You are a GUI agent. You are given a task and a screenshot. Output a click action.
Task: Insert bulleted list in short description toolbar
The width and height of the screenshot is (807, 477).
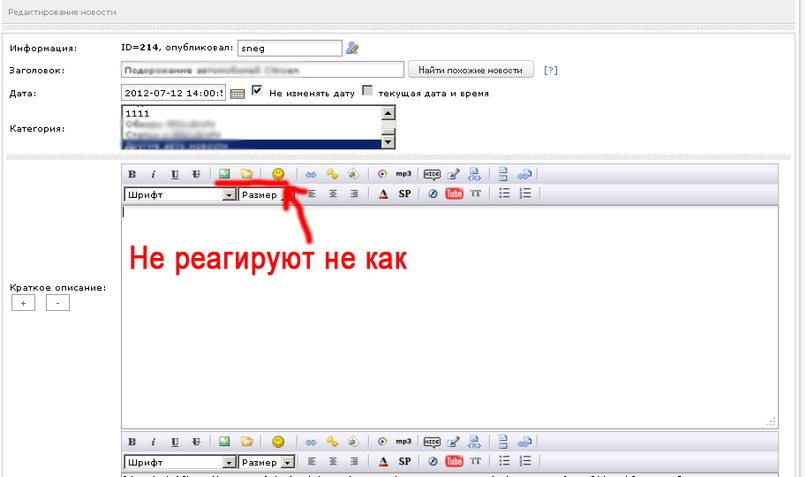tap(504, 193)
